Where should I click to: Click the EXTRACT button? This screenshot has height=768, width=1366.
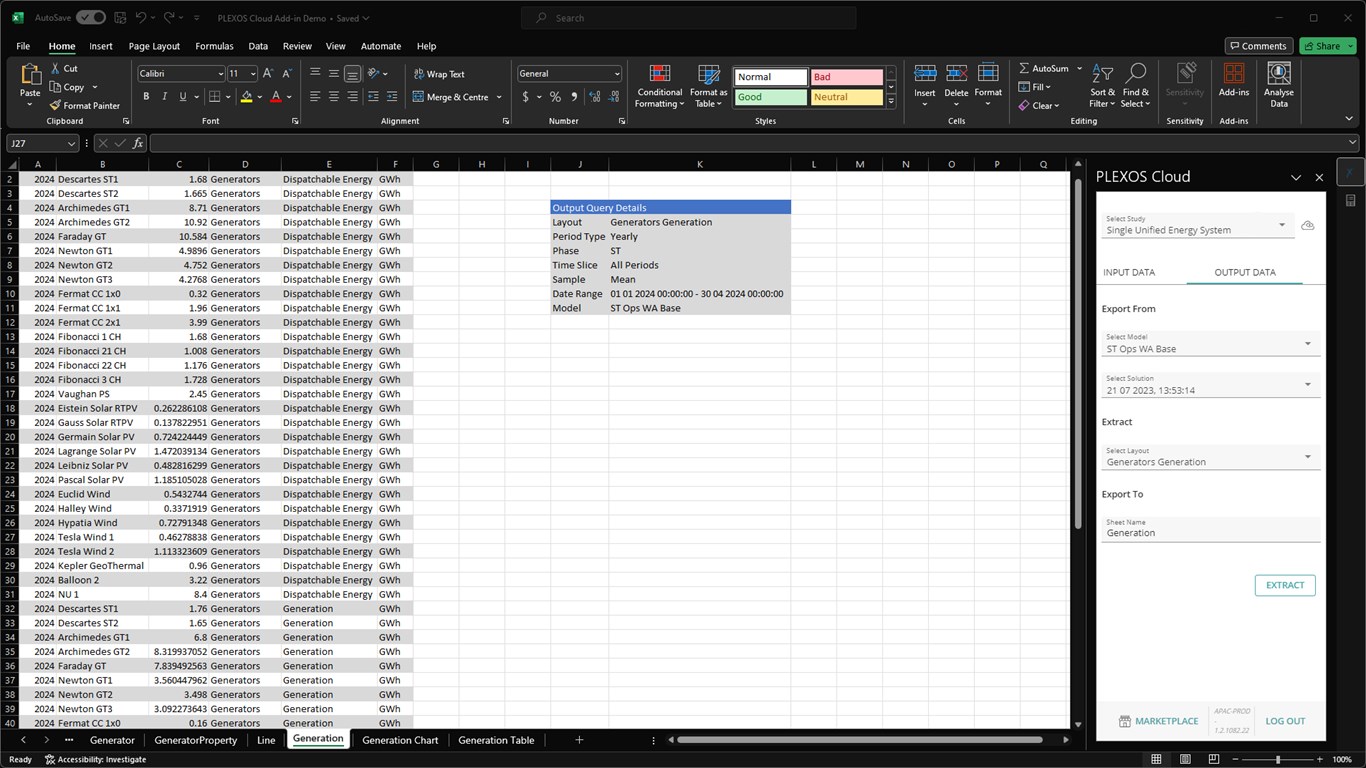1285,585
